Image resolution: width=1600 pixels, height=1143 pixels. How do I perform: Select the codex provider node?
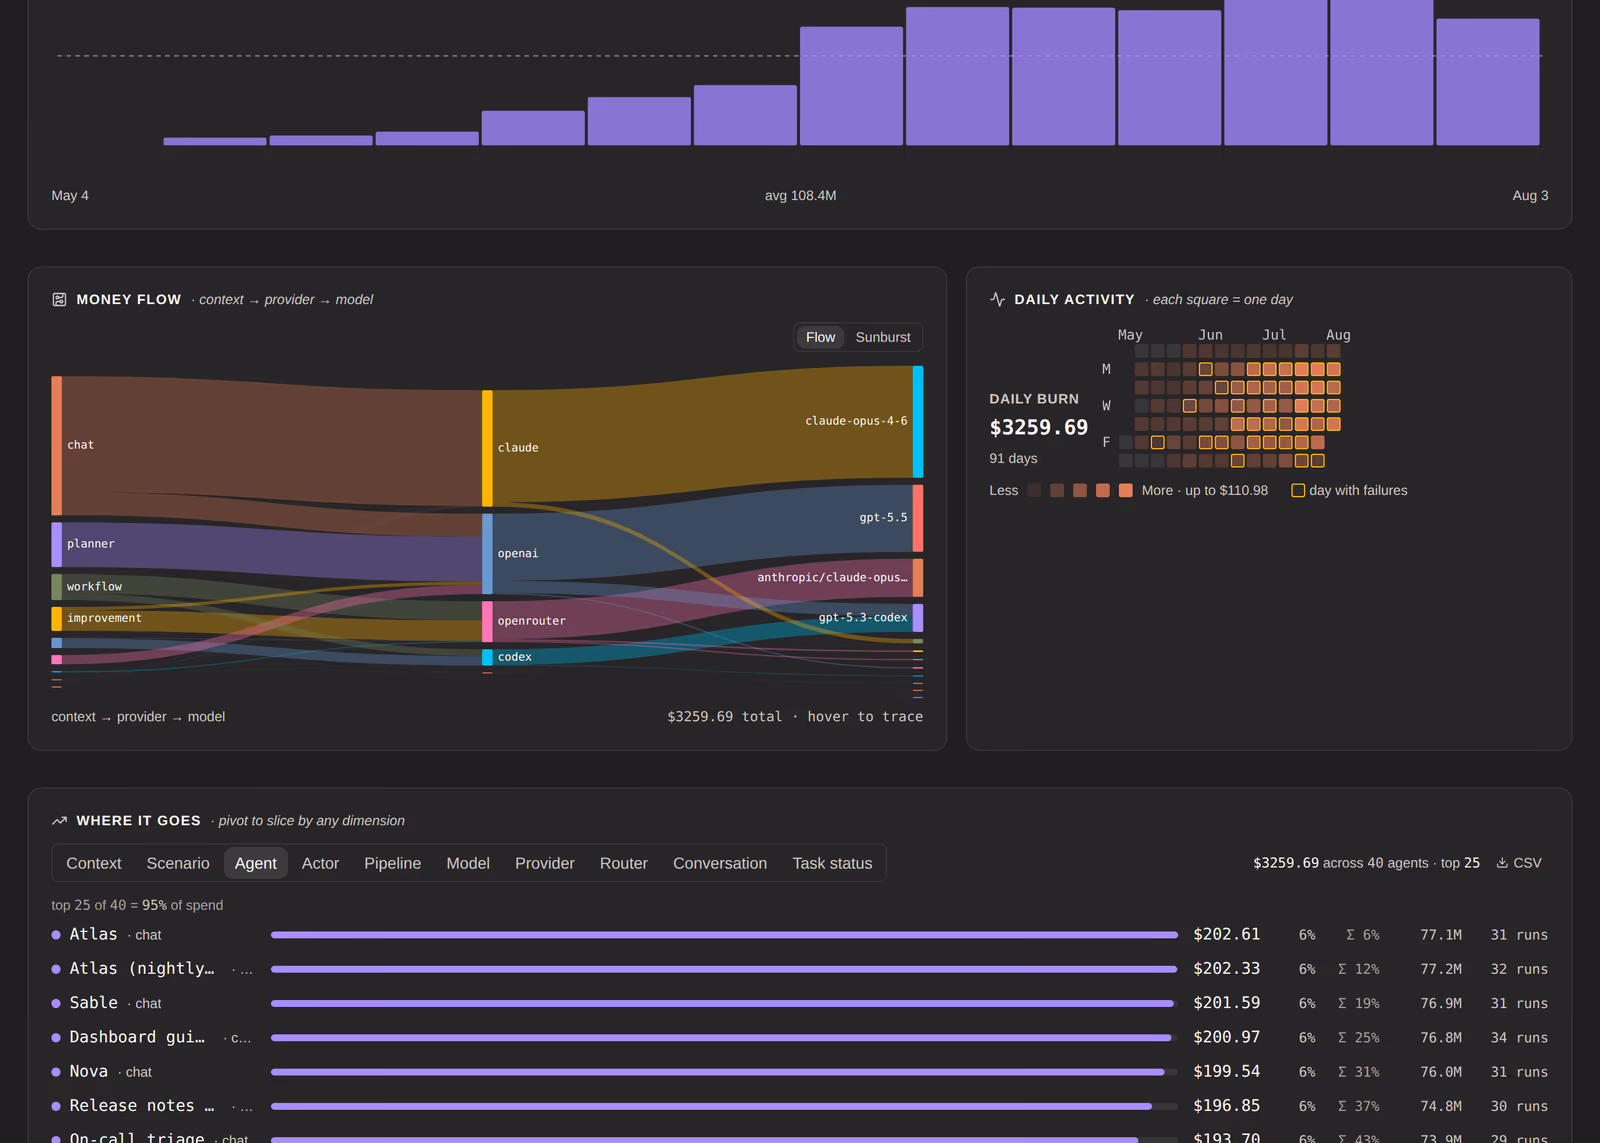tap(487, 657)
